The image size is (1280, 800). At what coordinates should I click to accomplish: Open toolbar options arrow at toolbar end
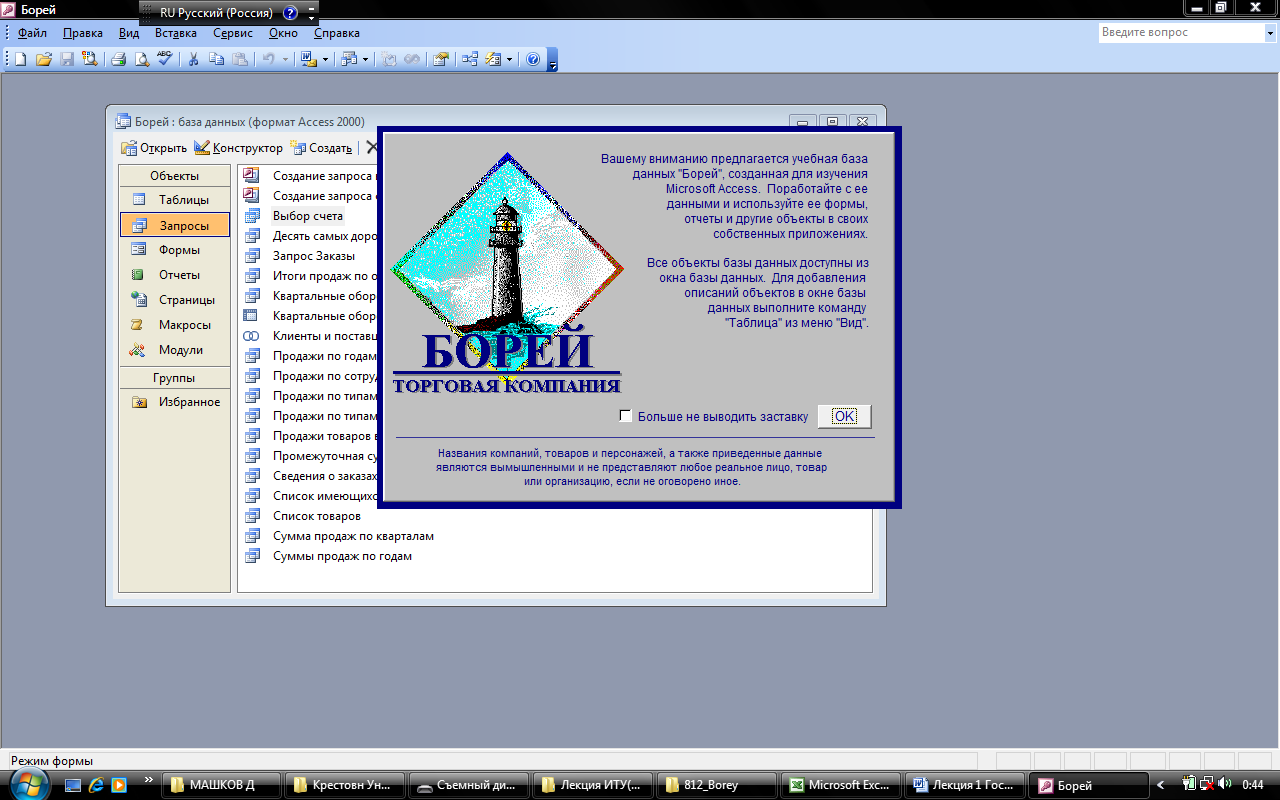(552, 60)
